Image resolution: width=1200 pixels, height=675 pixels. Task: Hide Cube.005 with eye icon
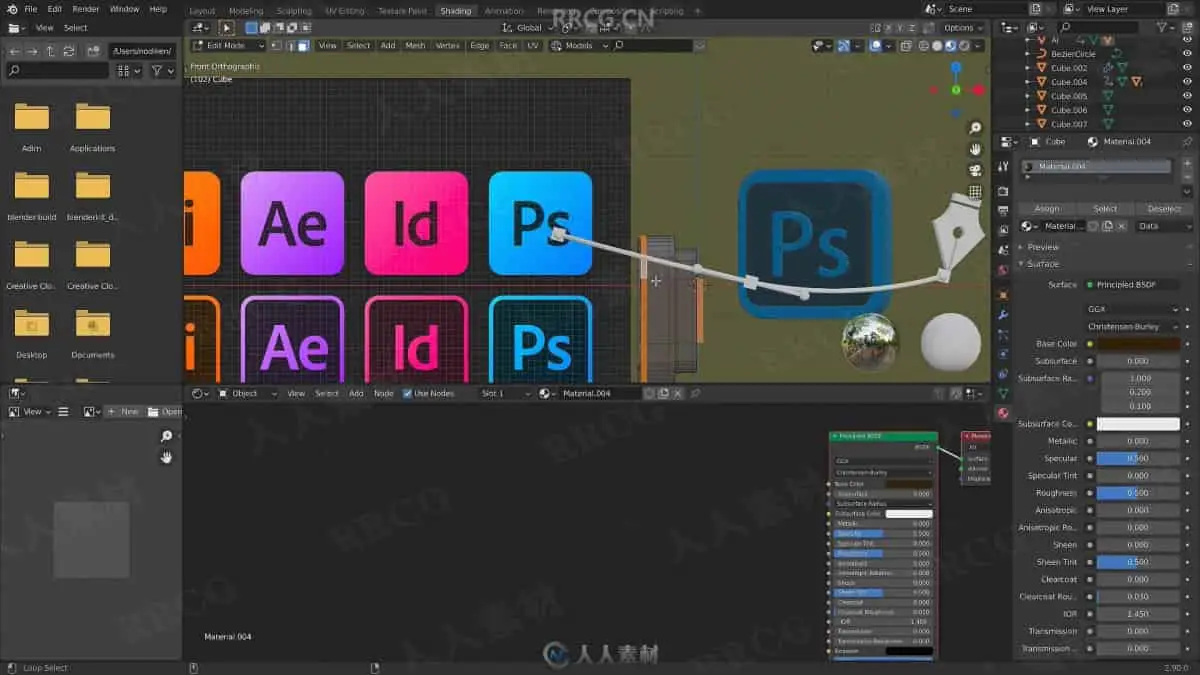coord(1188,96)
